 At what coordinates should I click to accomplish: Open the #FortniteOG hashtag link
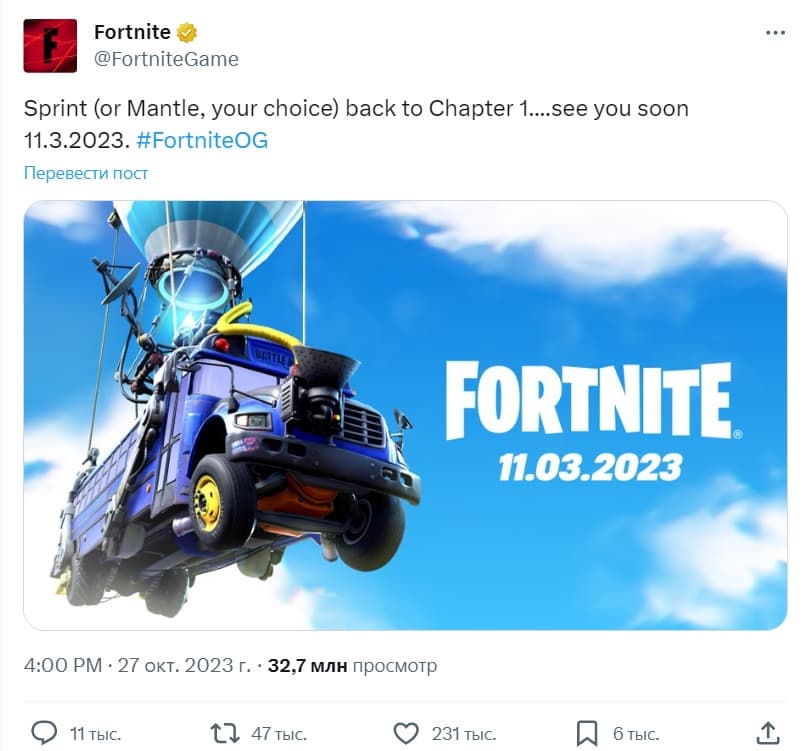202,140
